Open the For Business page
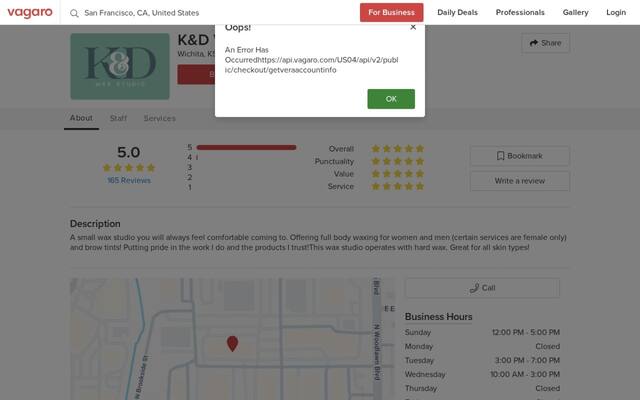This screenshot has height=400, width=640. (x=391, y=13)
